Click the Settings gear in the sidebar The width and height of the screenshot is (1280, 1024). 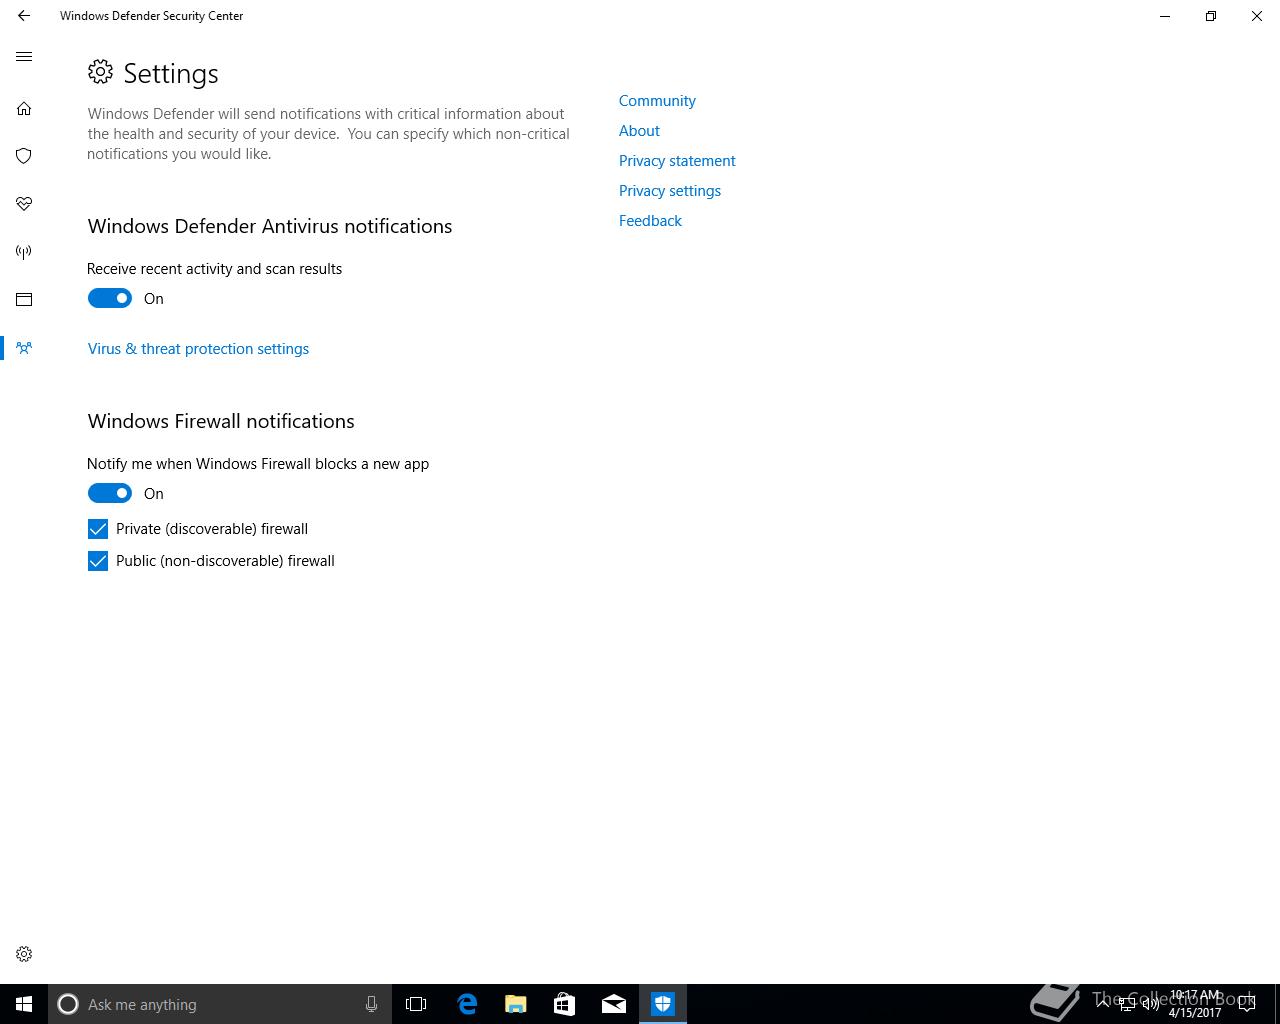(24, 954)
